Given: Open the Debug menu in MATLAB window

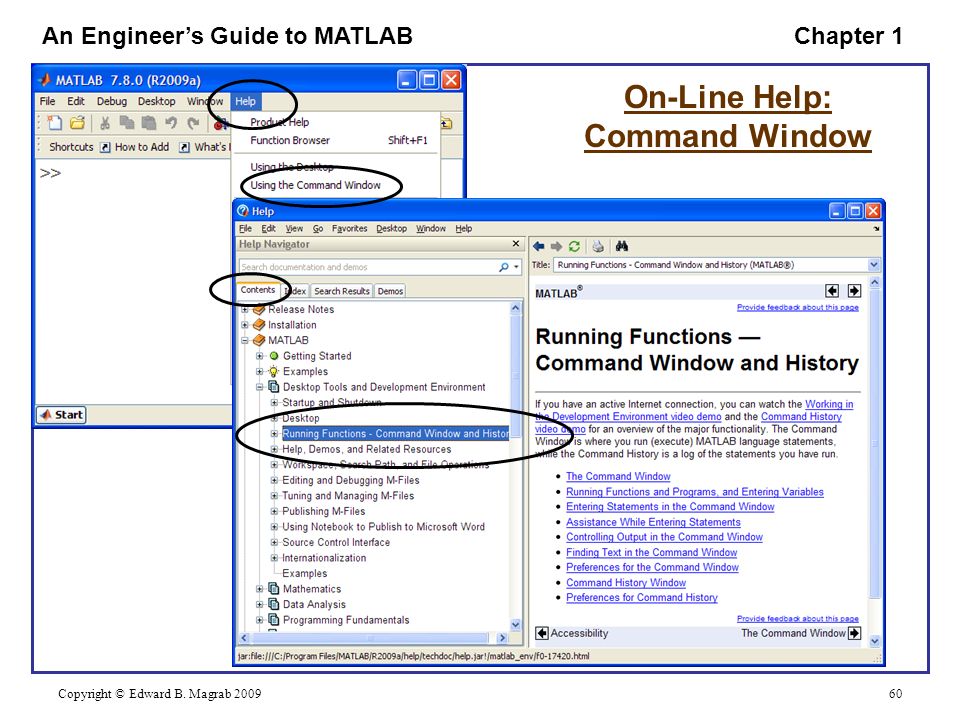Looking at the screenshot, I should point(111,101).
